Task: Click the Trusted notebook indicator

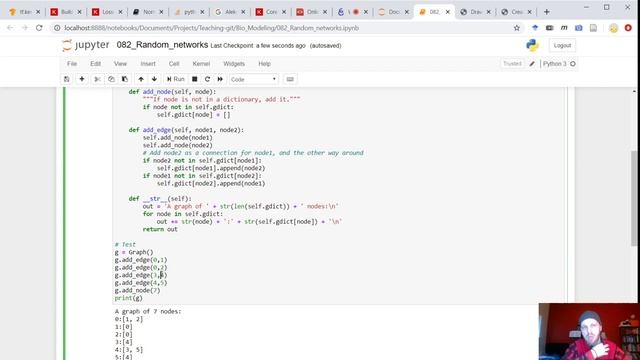Action: 512,64
